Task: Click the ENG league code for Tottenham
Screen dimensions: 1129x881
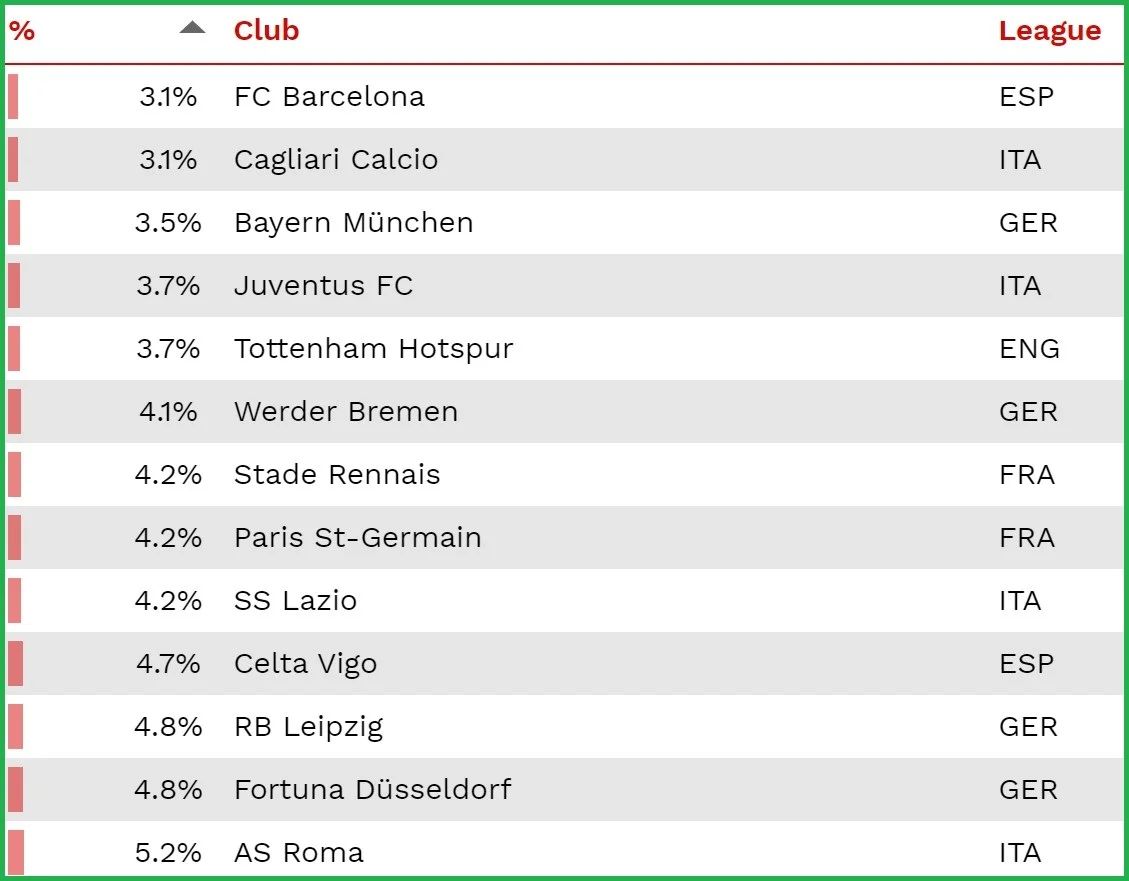Action: coord(1029,349)
